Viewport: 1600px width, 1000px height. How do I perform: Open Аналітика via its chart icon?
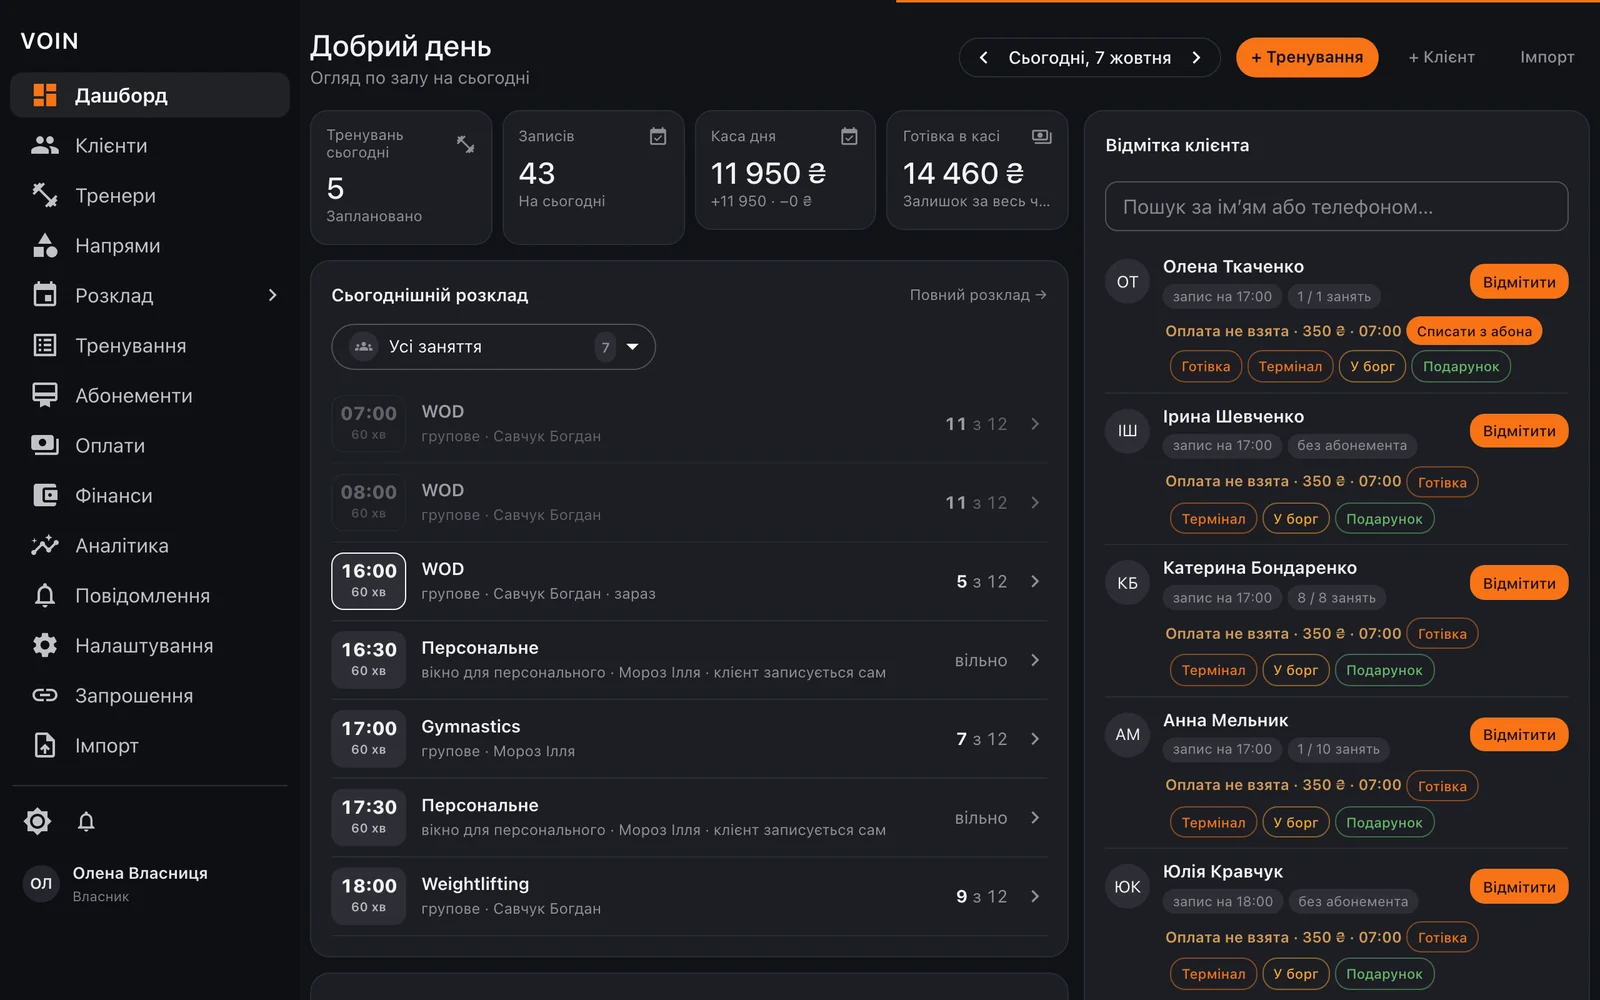tap(45, 546)
